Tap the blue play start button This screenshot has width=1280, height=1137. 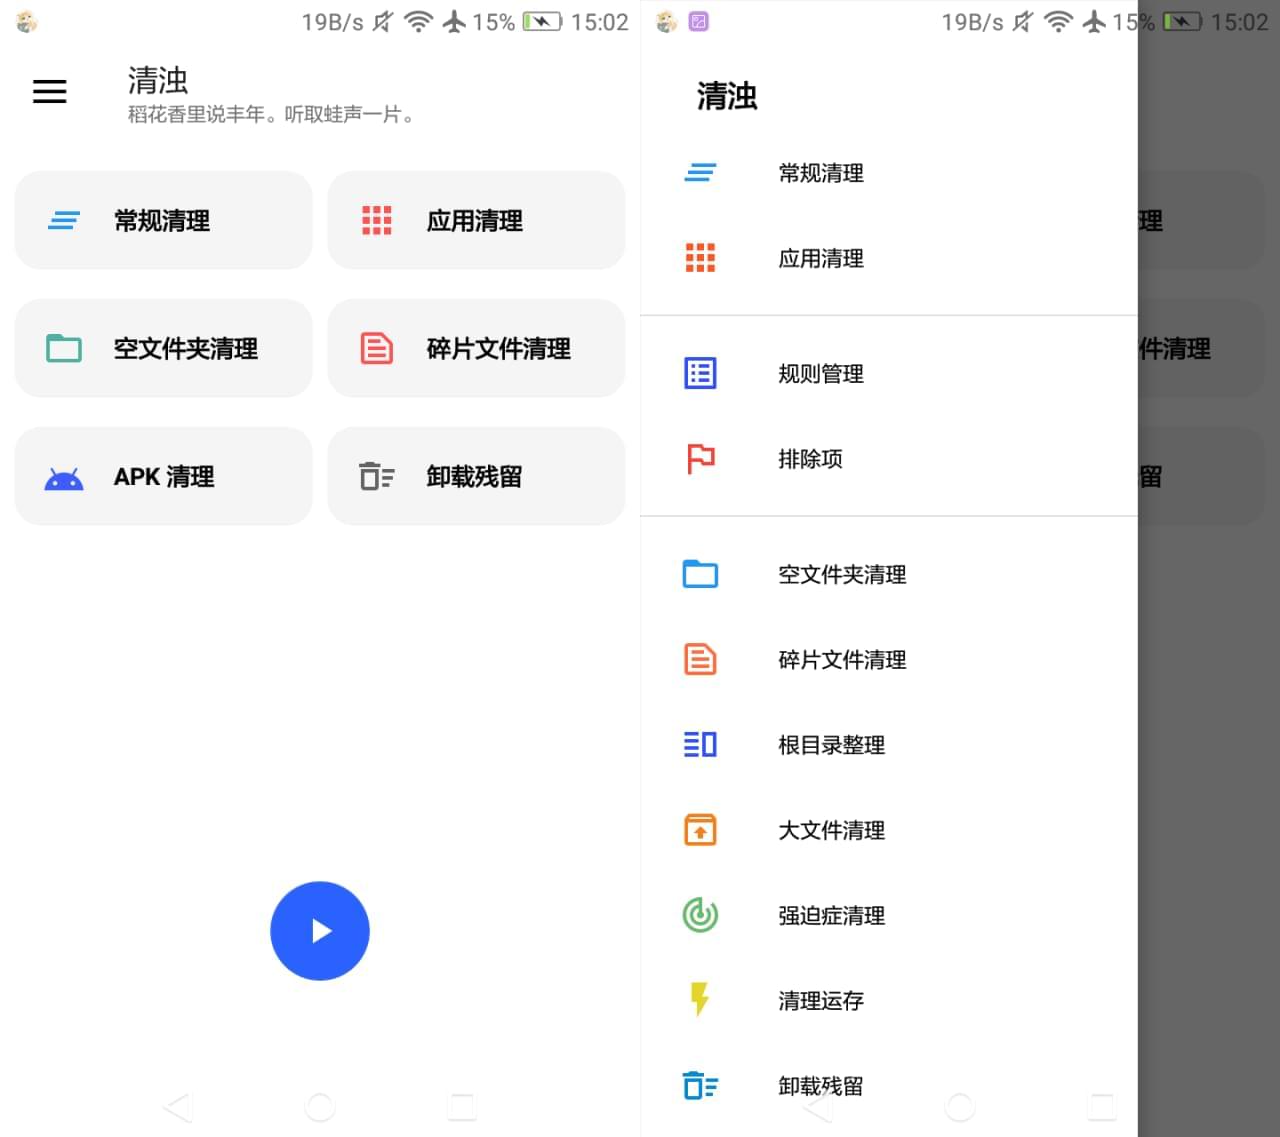click(x=320, y=931)
